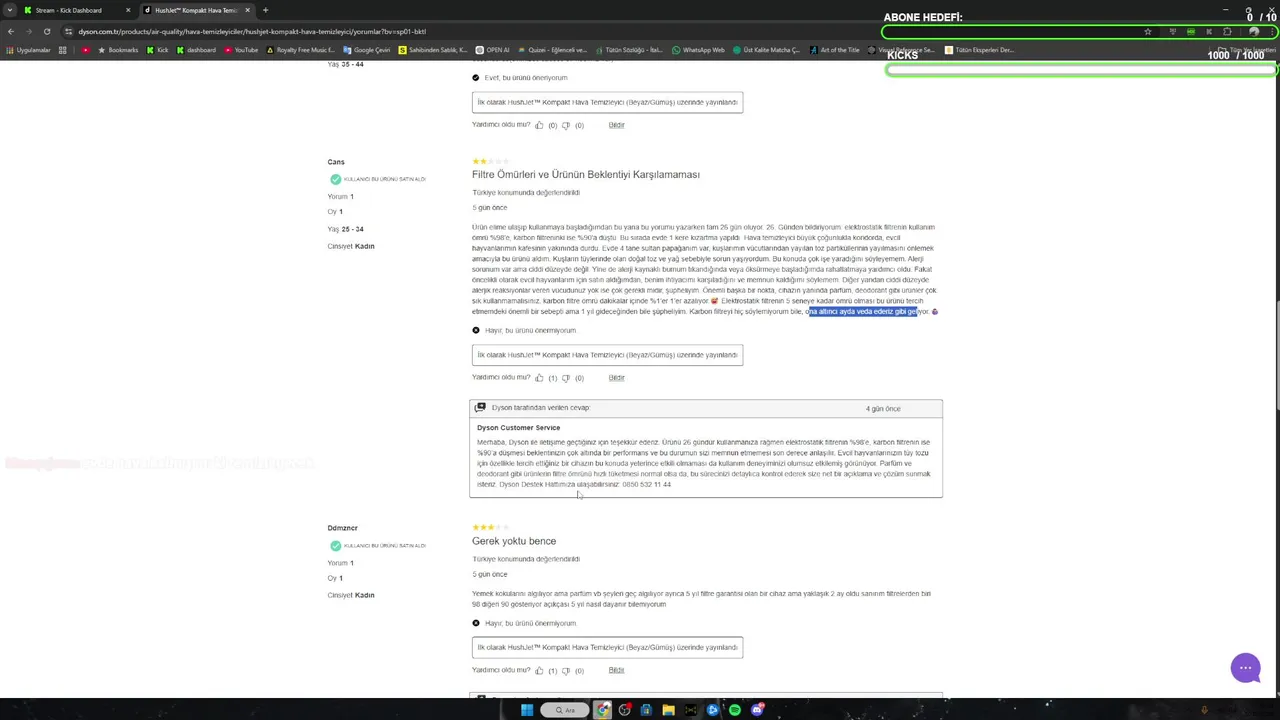Open Discord from the taskbar
Image resolution: width=1280 pixels, height=720 pixels.
pos(757,710)
